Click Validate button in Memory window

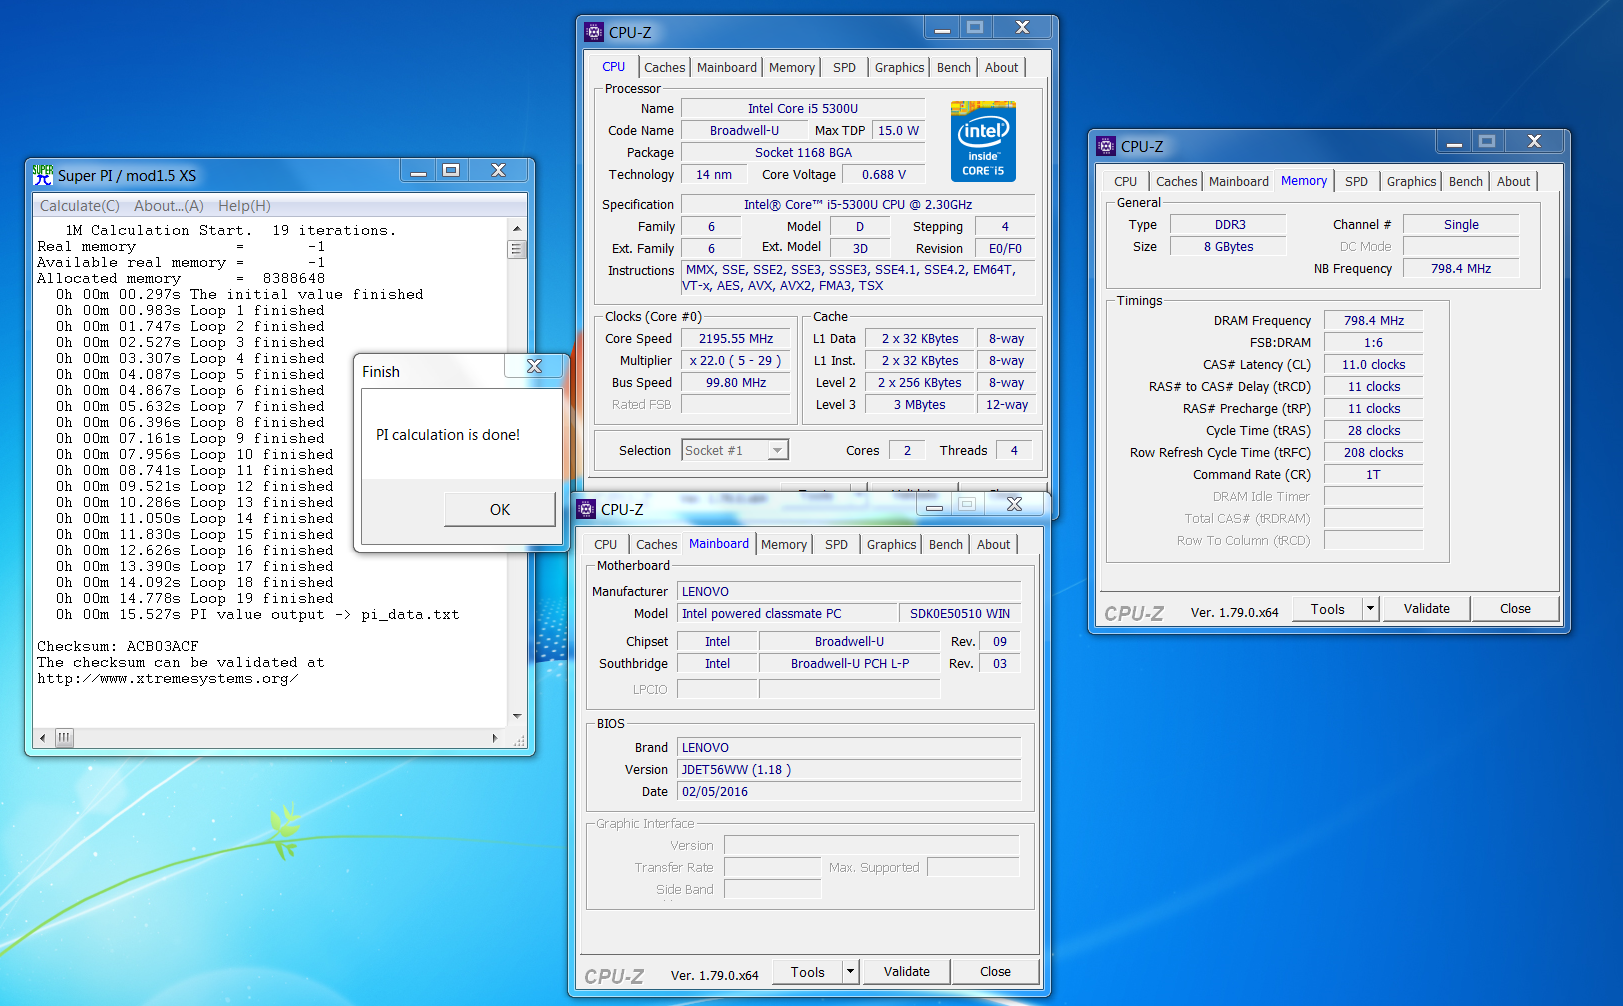point(1427,608)
